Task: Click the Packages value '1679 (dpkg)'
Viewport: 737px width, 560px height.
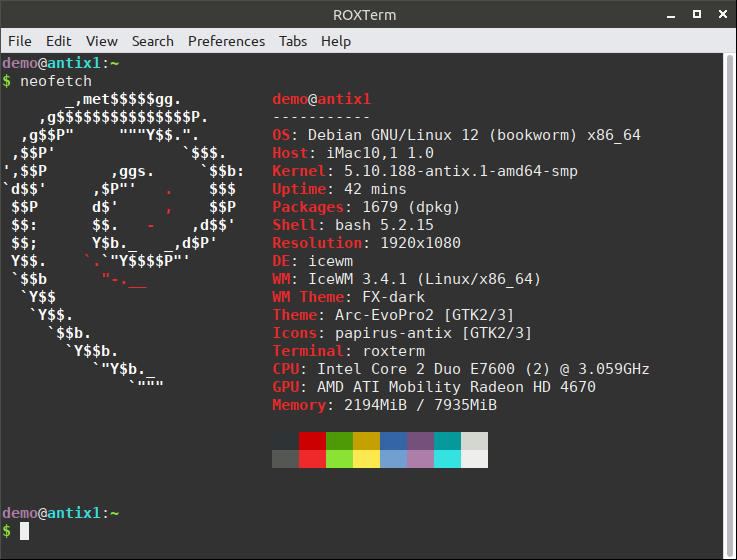Action: click(x=411, y=207)
